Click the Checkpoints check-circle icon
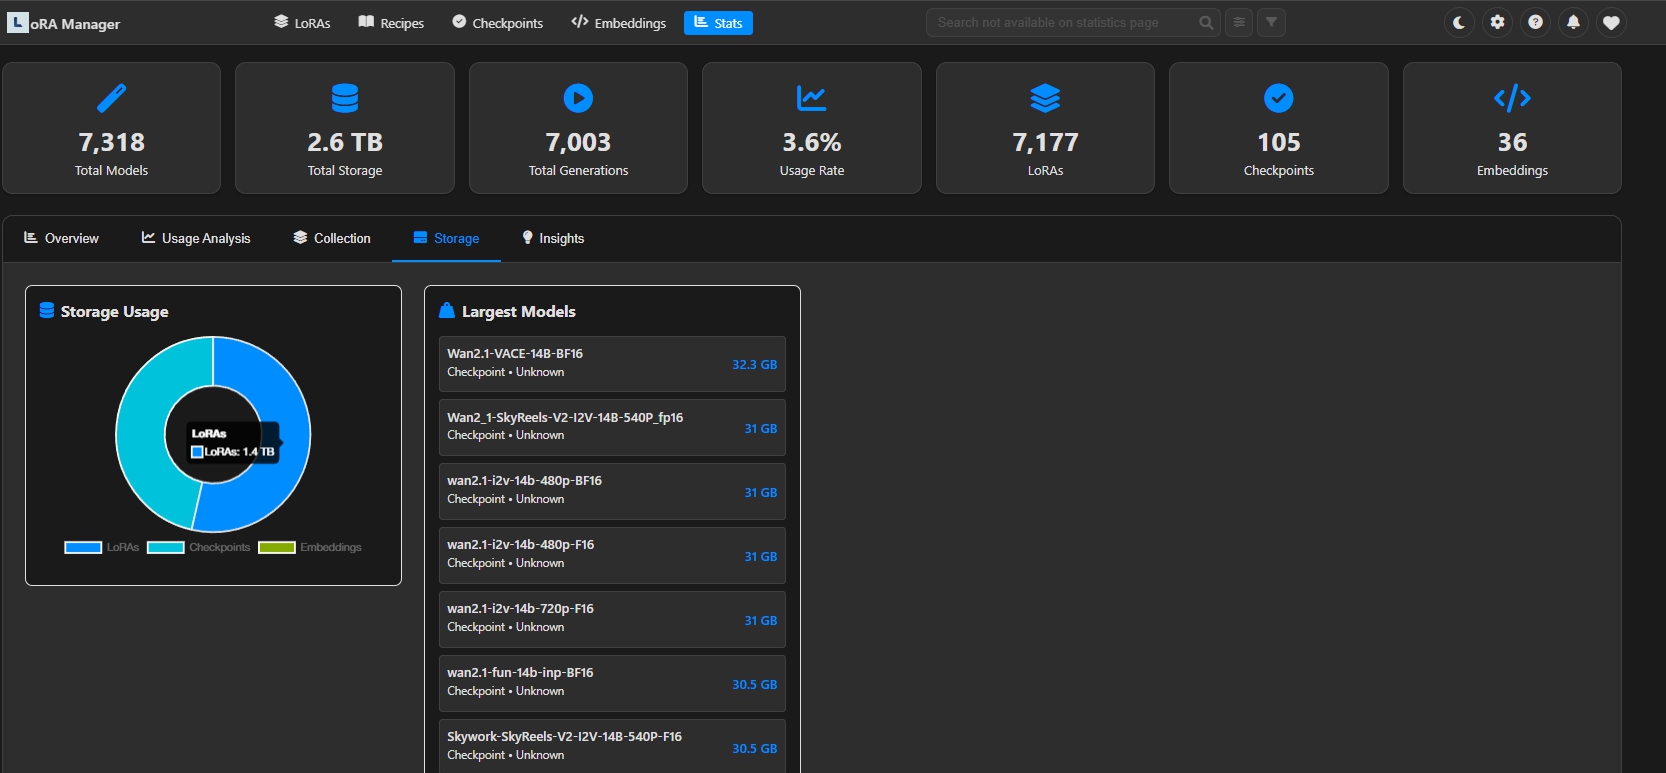This screenshot has width=1666, height=773. click(1279, 98)
